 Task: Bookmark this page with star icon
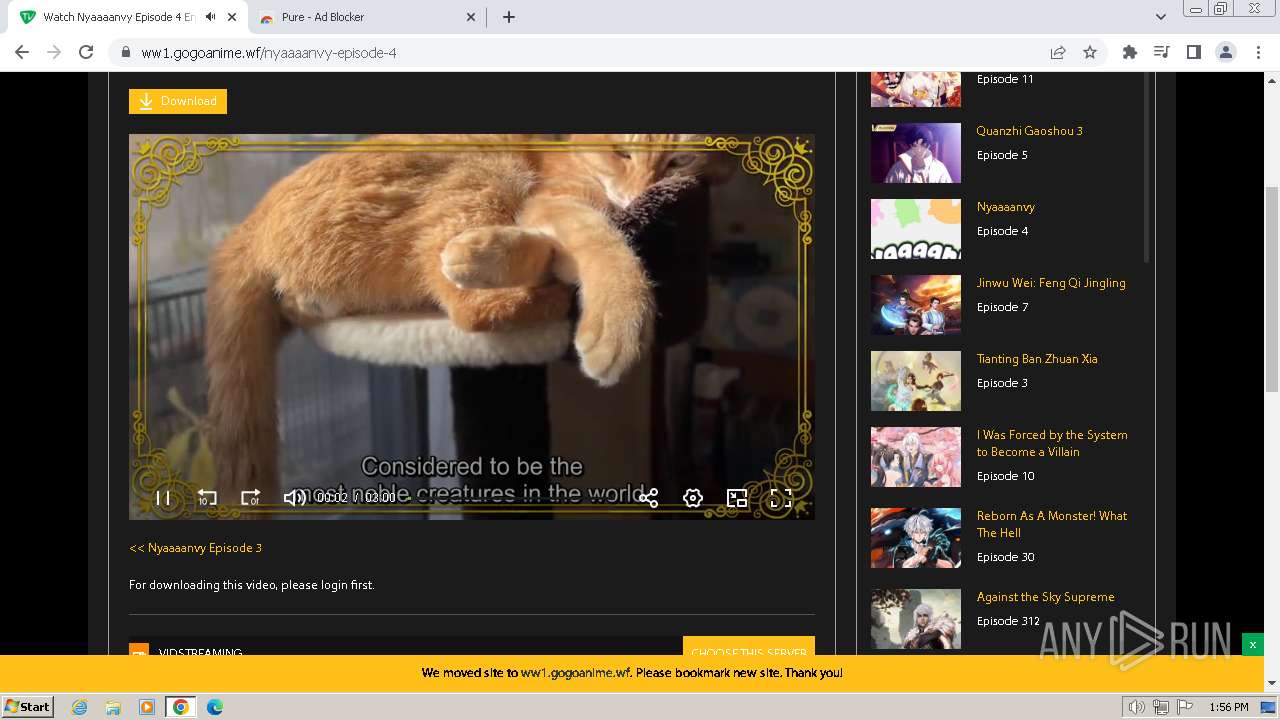pos(1090,52)
